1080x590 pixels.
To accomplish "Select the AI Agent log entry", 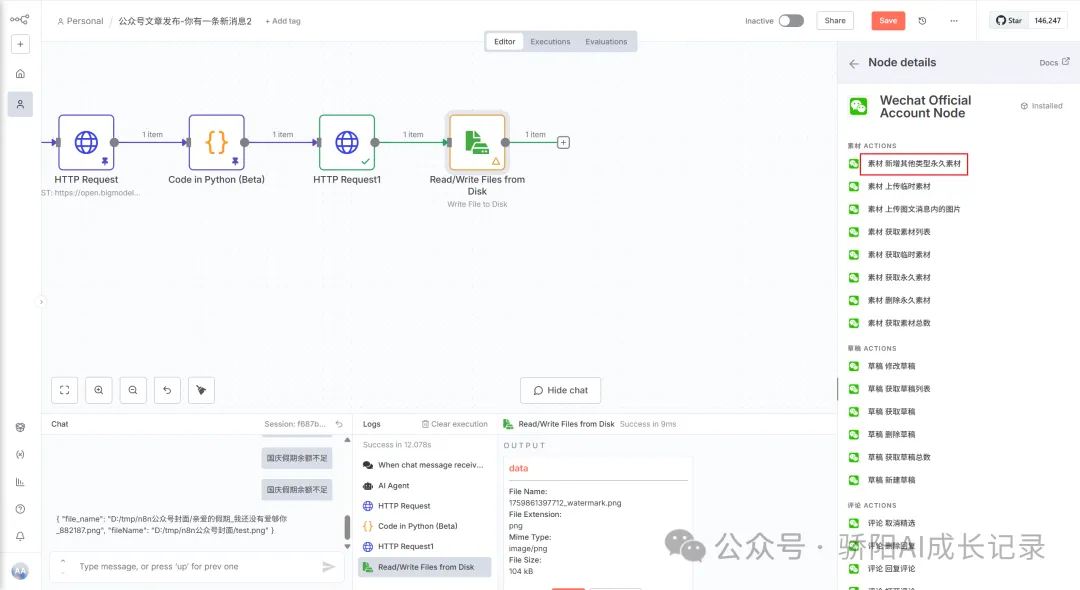I will pos(424,485).
